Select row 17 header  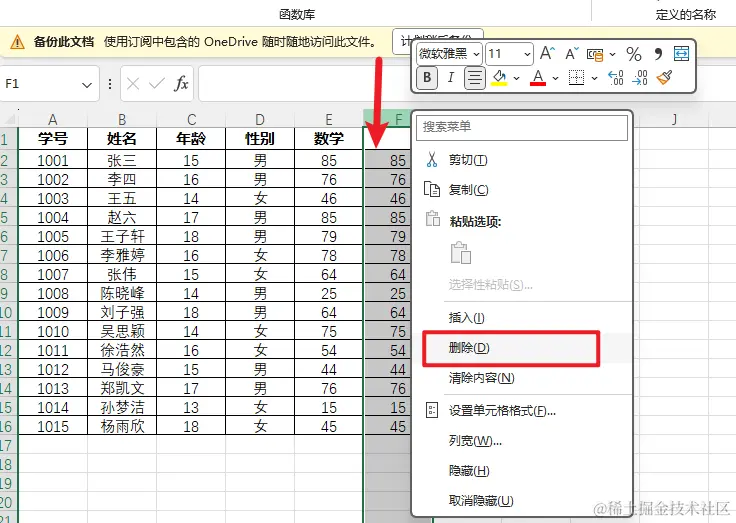(7, 445)
